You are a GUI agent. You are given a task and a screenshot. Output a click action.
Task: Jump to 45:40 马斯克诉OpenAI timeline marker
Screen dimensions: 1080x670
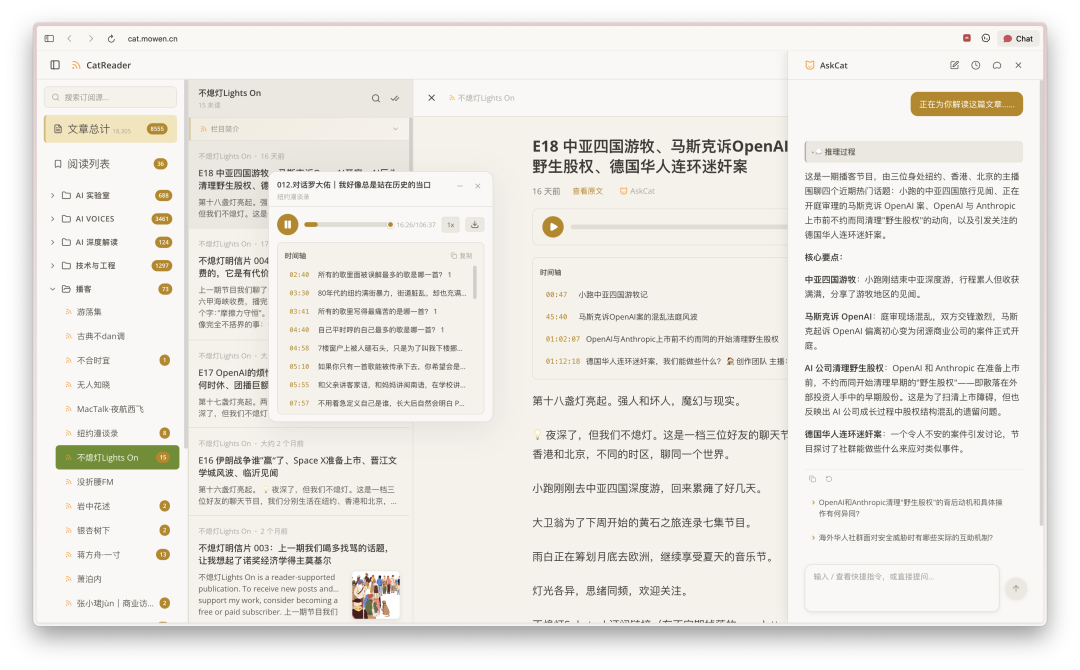point(621,317)
